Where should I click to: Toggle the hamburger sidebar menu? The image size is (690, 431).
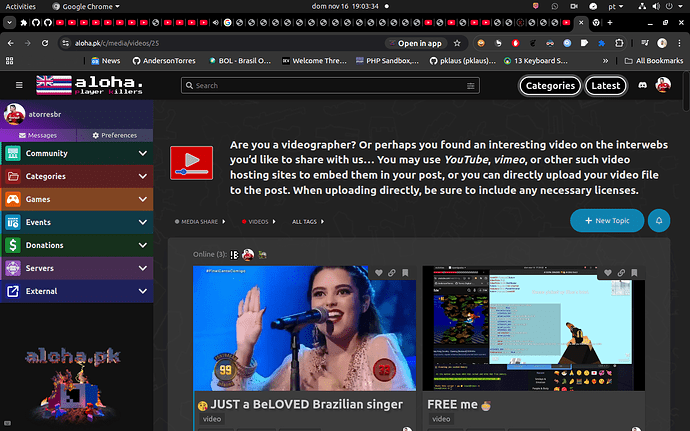(x=17, y=86)
